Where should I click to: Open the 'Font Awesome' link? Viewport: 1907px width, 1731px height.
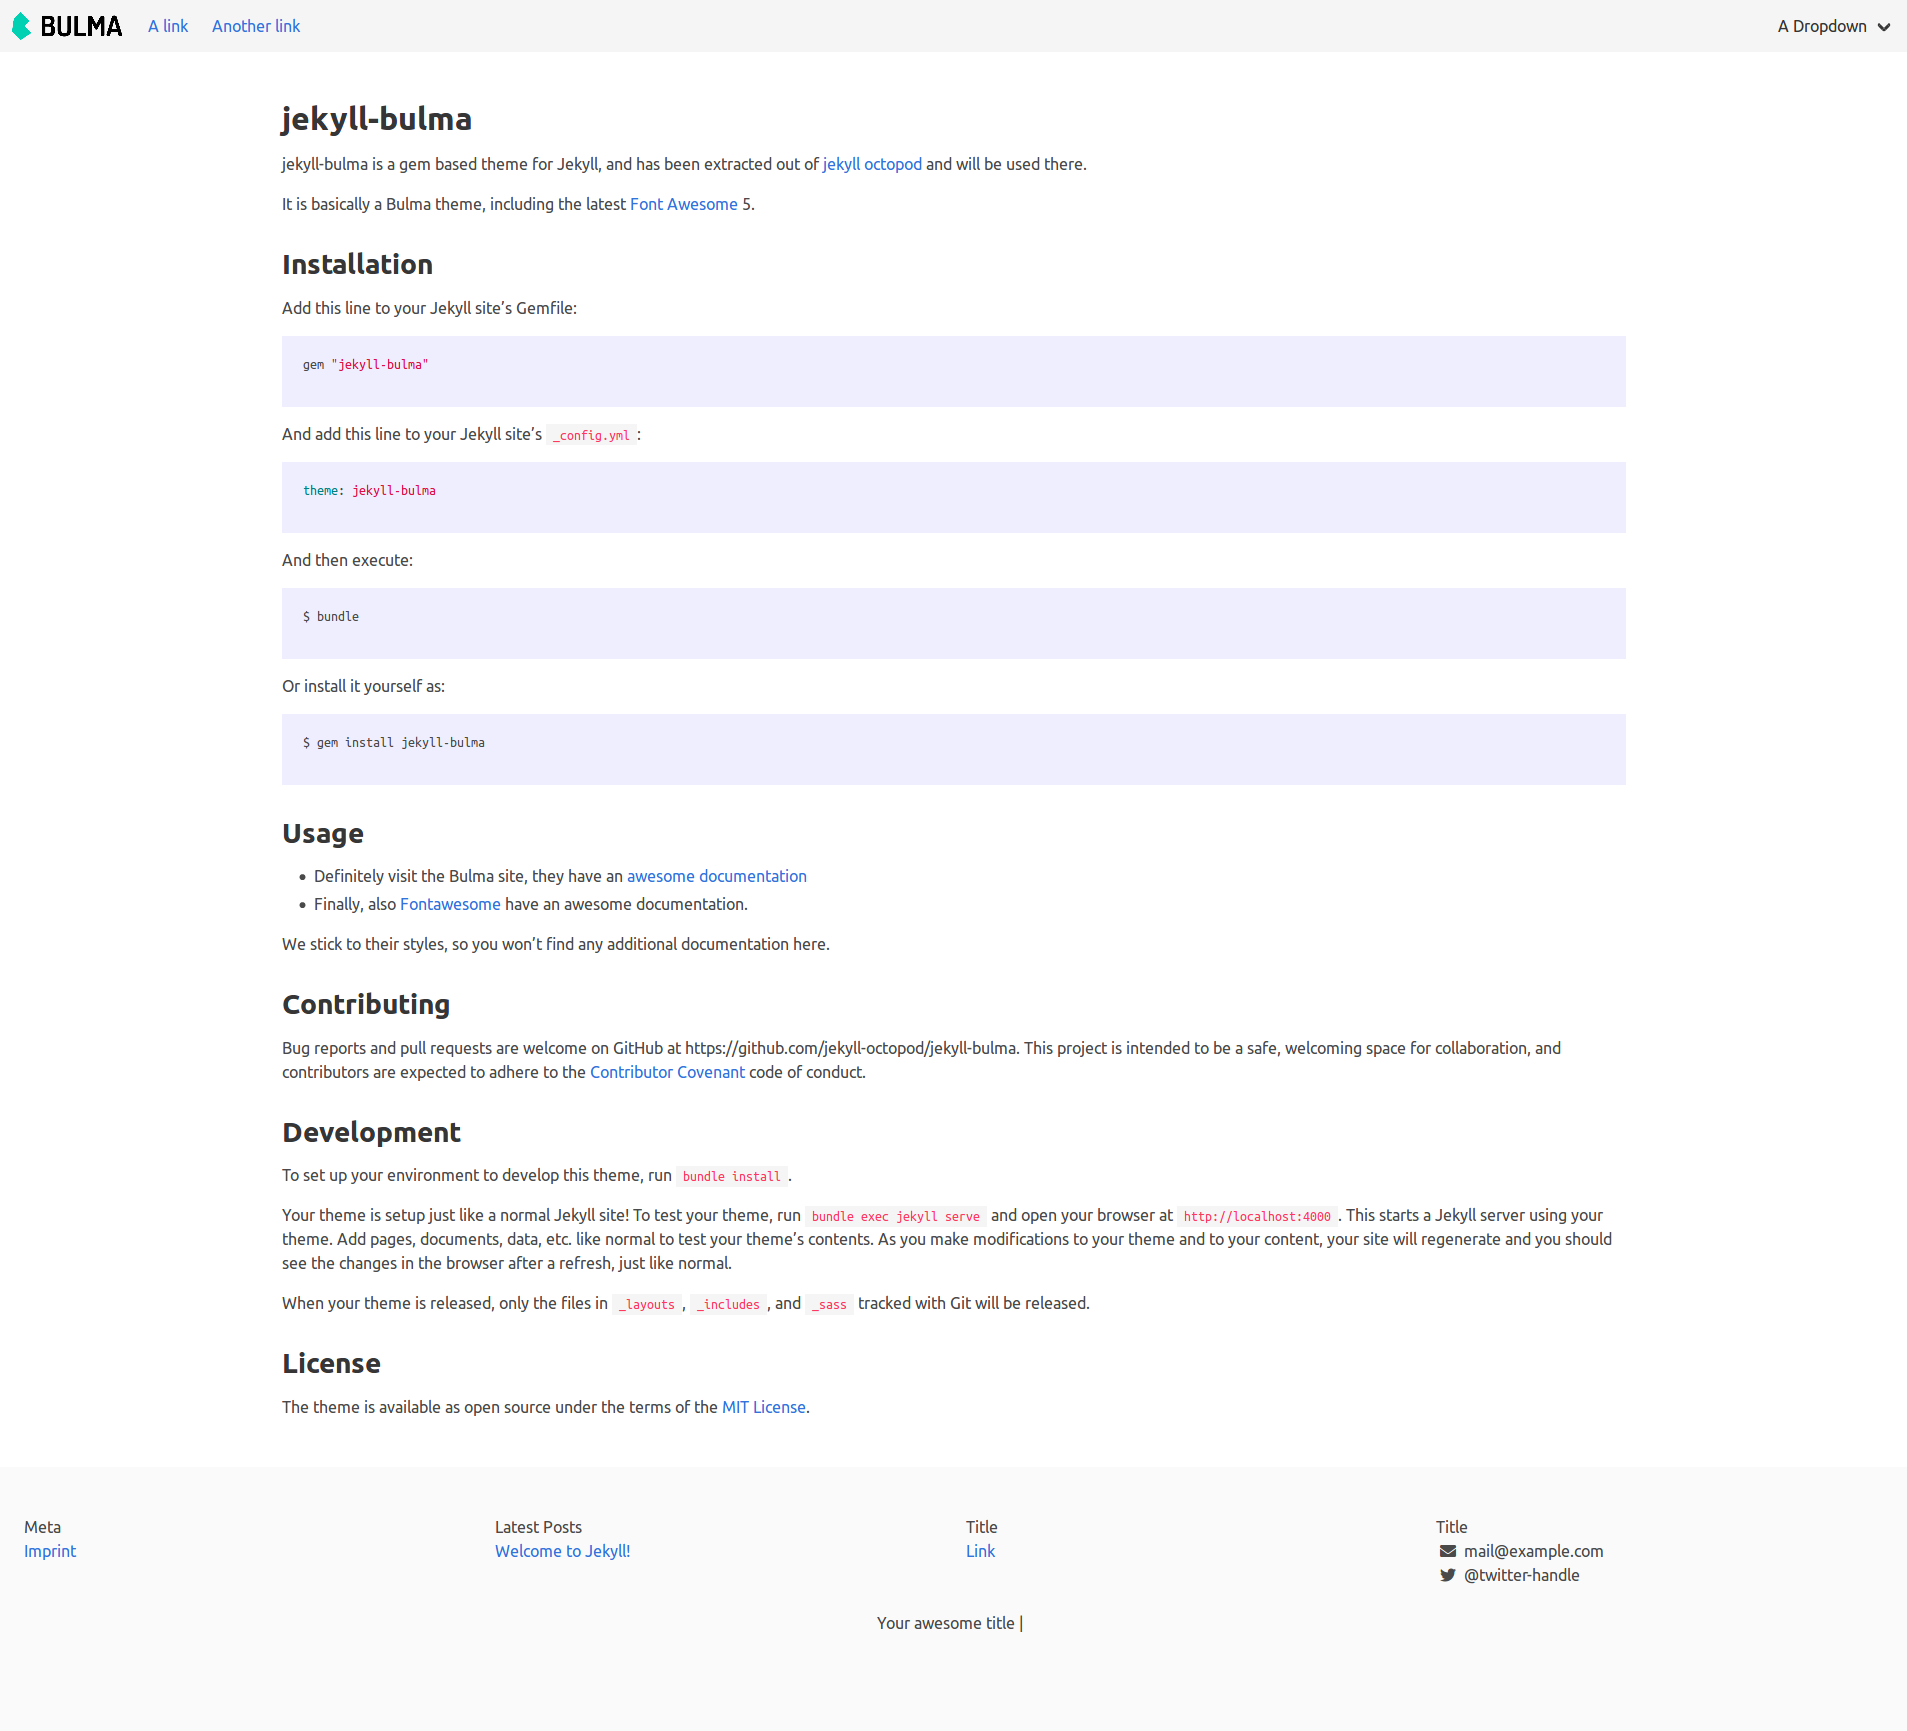pos(684,204)
